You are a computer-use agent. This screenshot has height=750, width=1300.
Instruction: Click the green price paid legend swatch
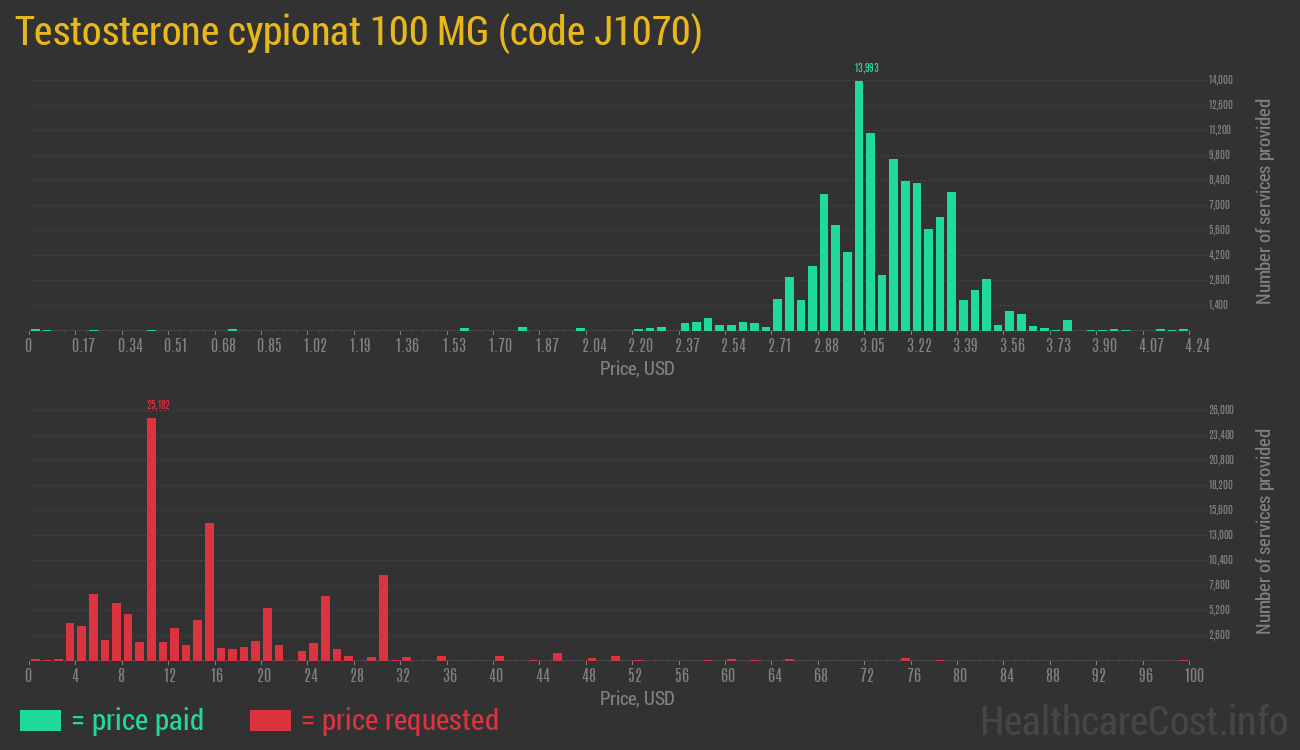40,720
